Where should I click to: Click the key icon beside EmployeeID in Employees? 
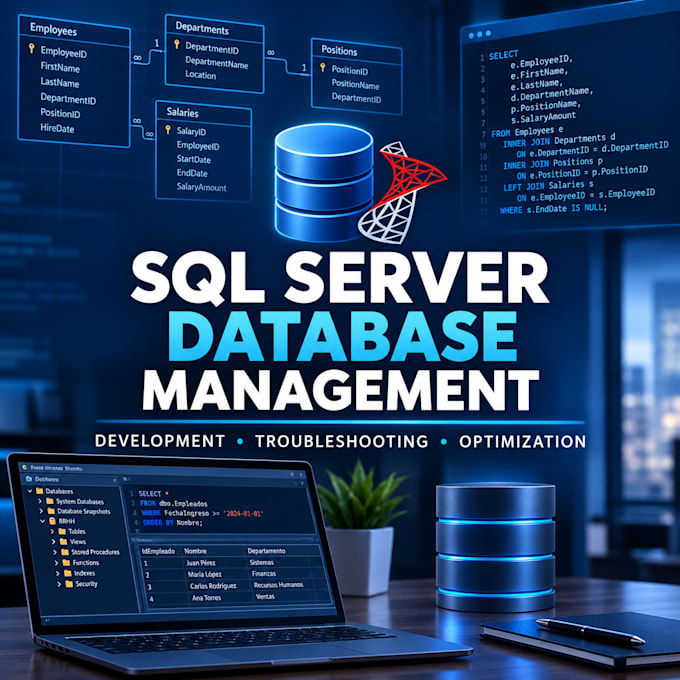(32, 48)
